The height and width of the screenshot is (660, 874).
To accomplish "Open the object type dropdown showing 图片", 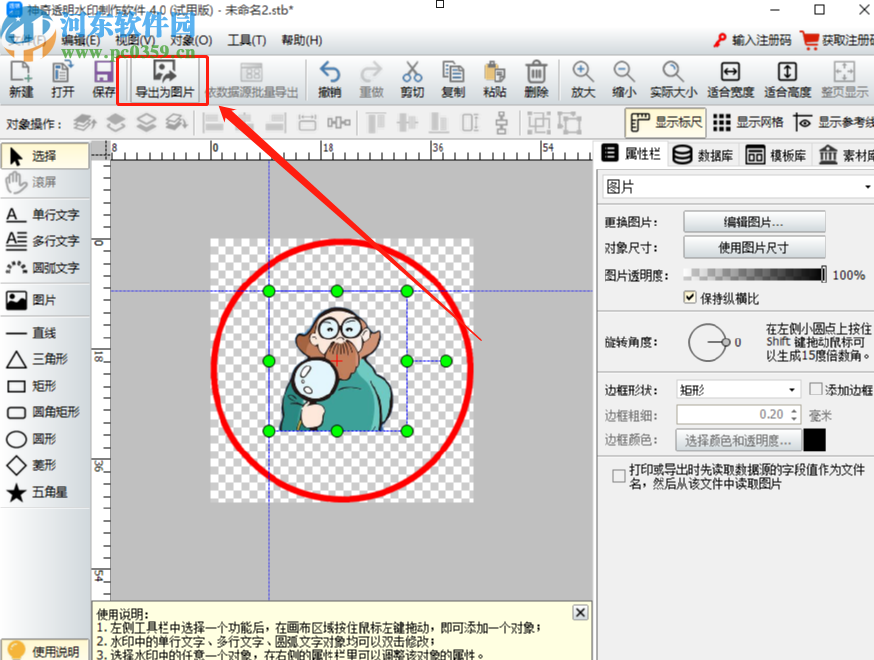I will [x=866, y=186].
